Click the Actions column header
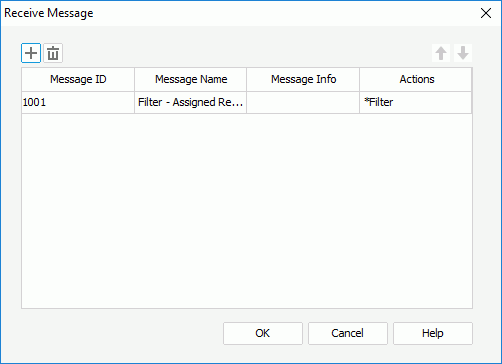The width and height of the screenshot is (502, 364). pyautogui.click(x=416, y=79)
